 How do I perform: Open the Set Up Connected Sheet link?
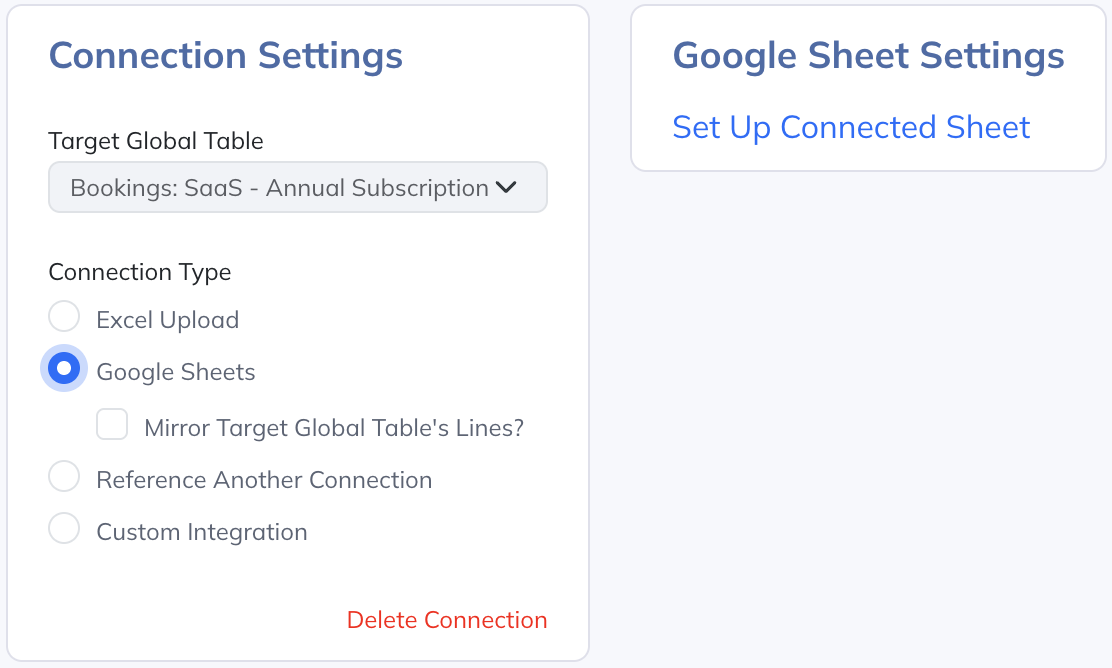pos(851,127)
